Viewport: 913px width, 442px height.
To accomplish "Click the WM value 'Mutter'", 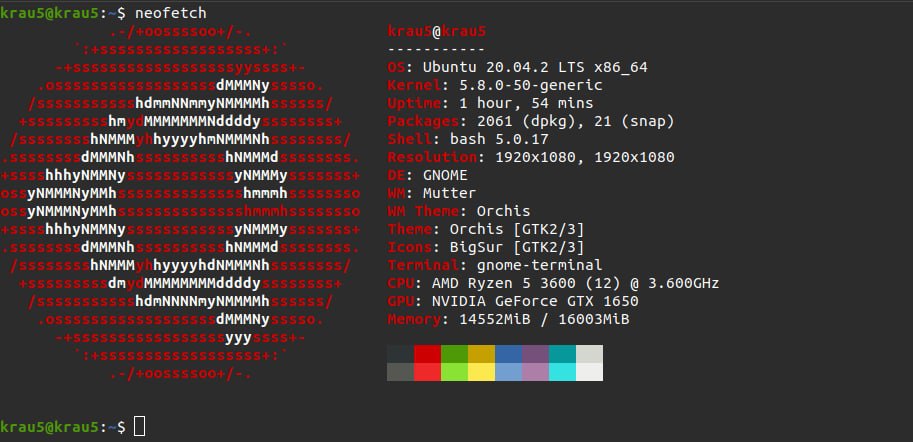I will [x=450, y=193].
